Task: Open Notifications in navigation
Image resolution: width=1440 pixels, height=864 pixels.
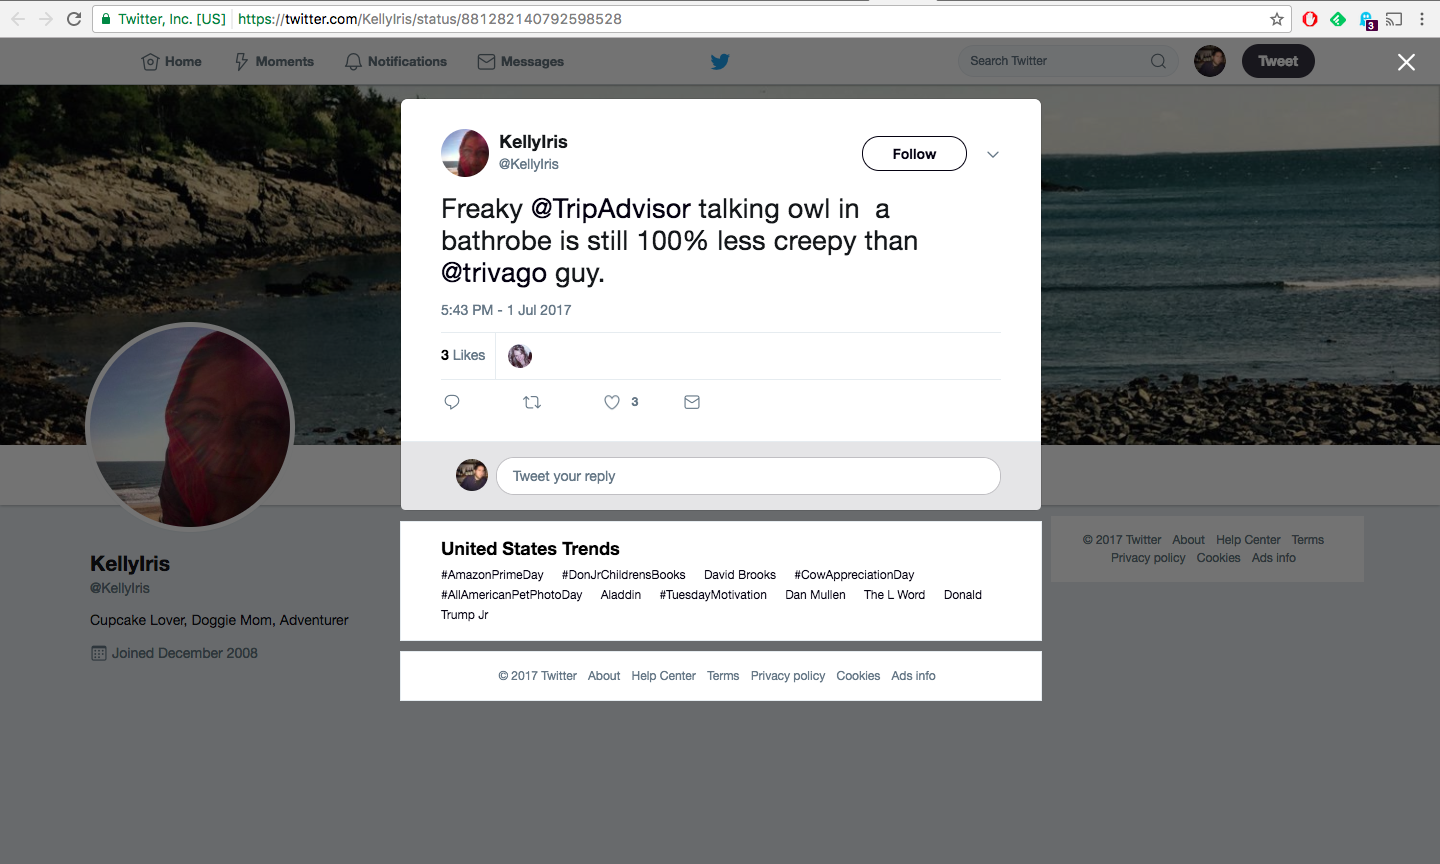Action: (396, 61)
